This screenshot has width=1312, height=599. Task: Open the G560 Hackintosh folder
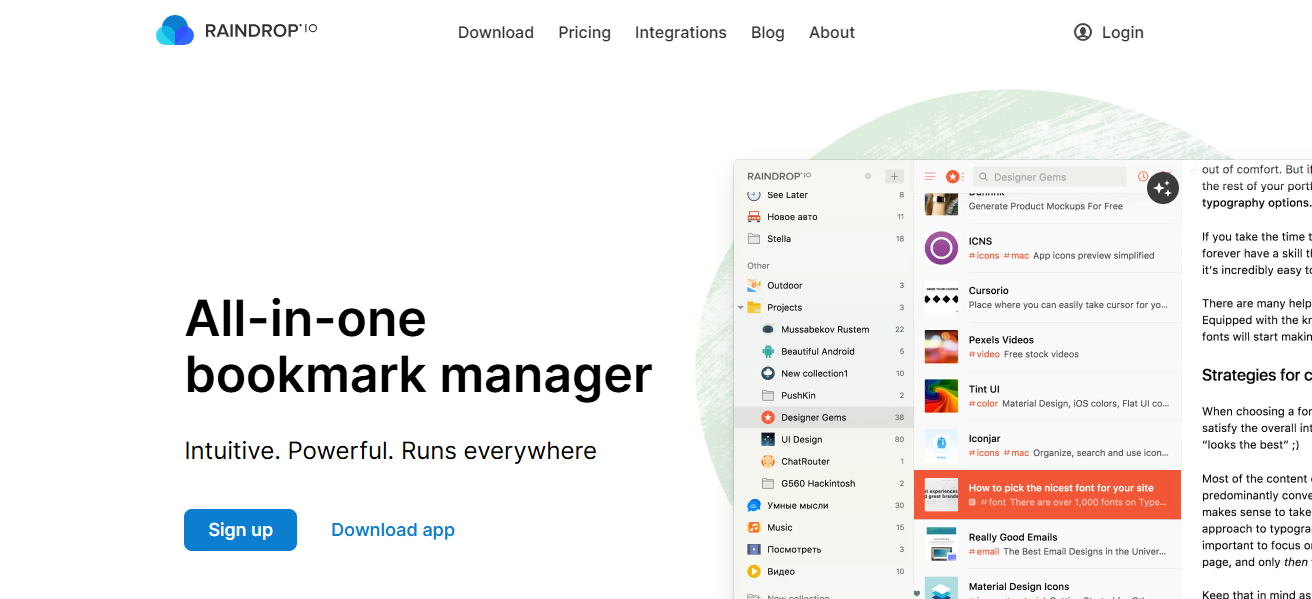825,483
